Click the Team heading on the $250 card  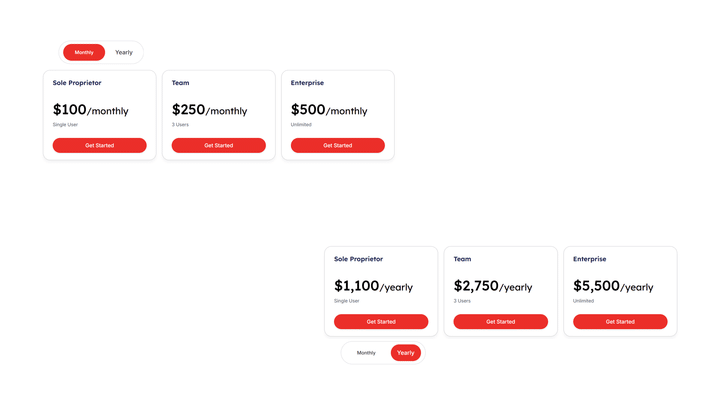[x=180, y=83]
